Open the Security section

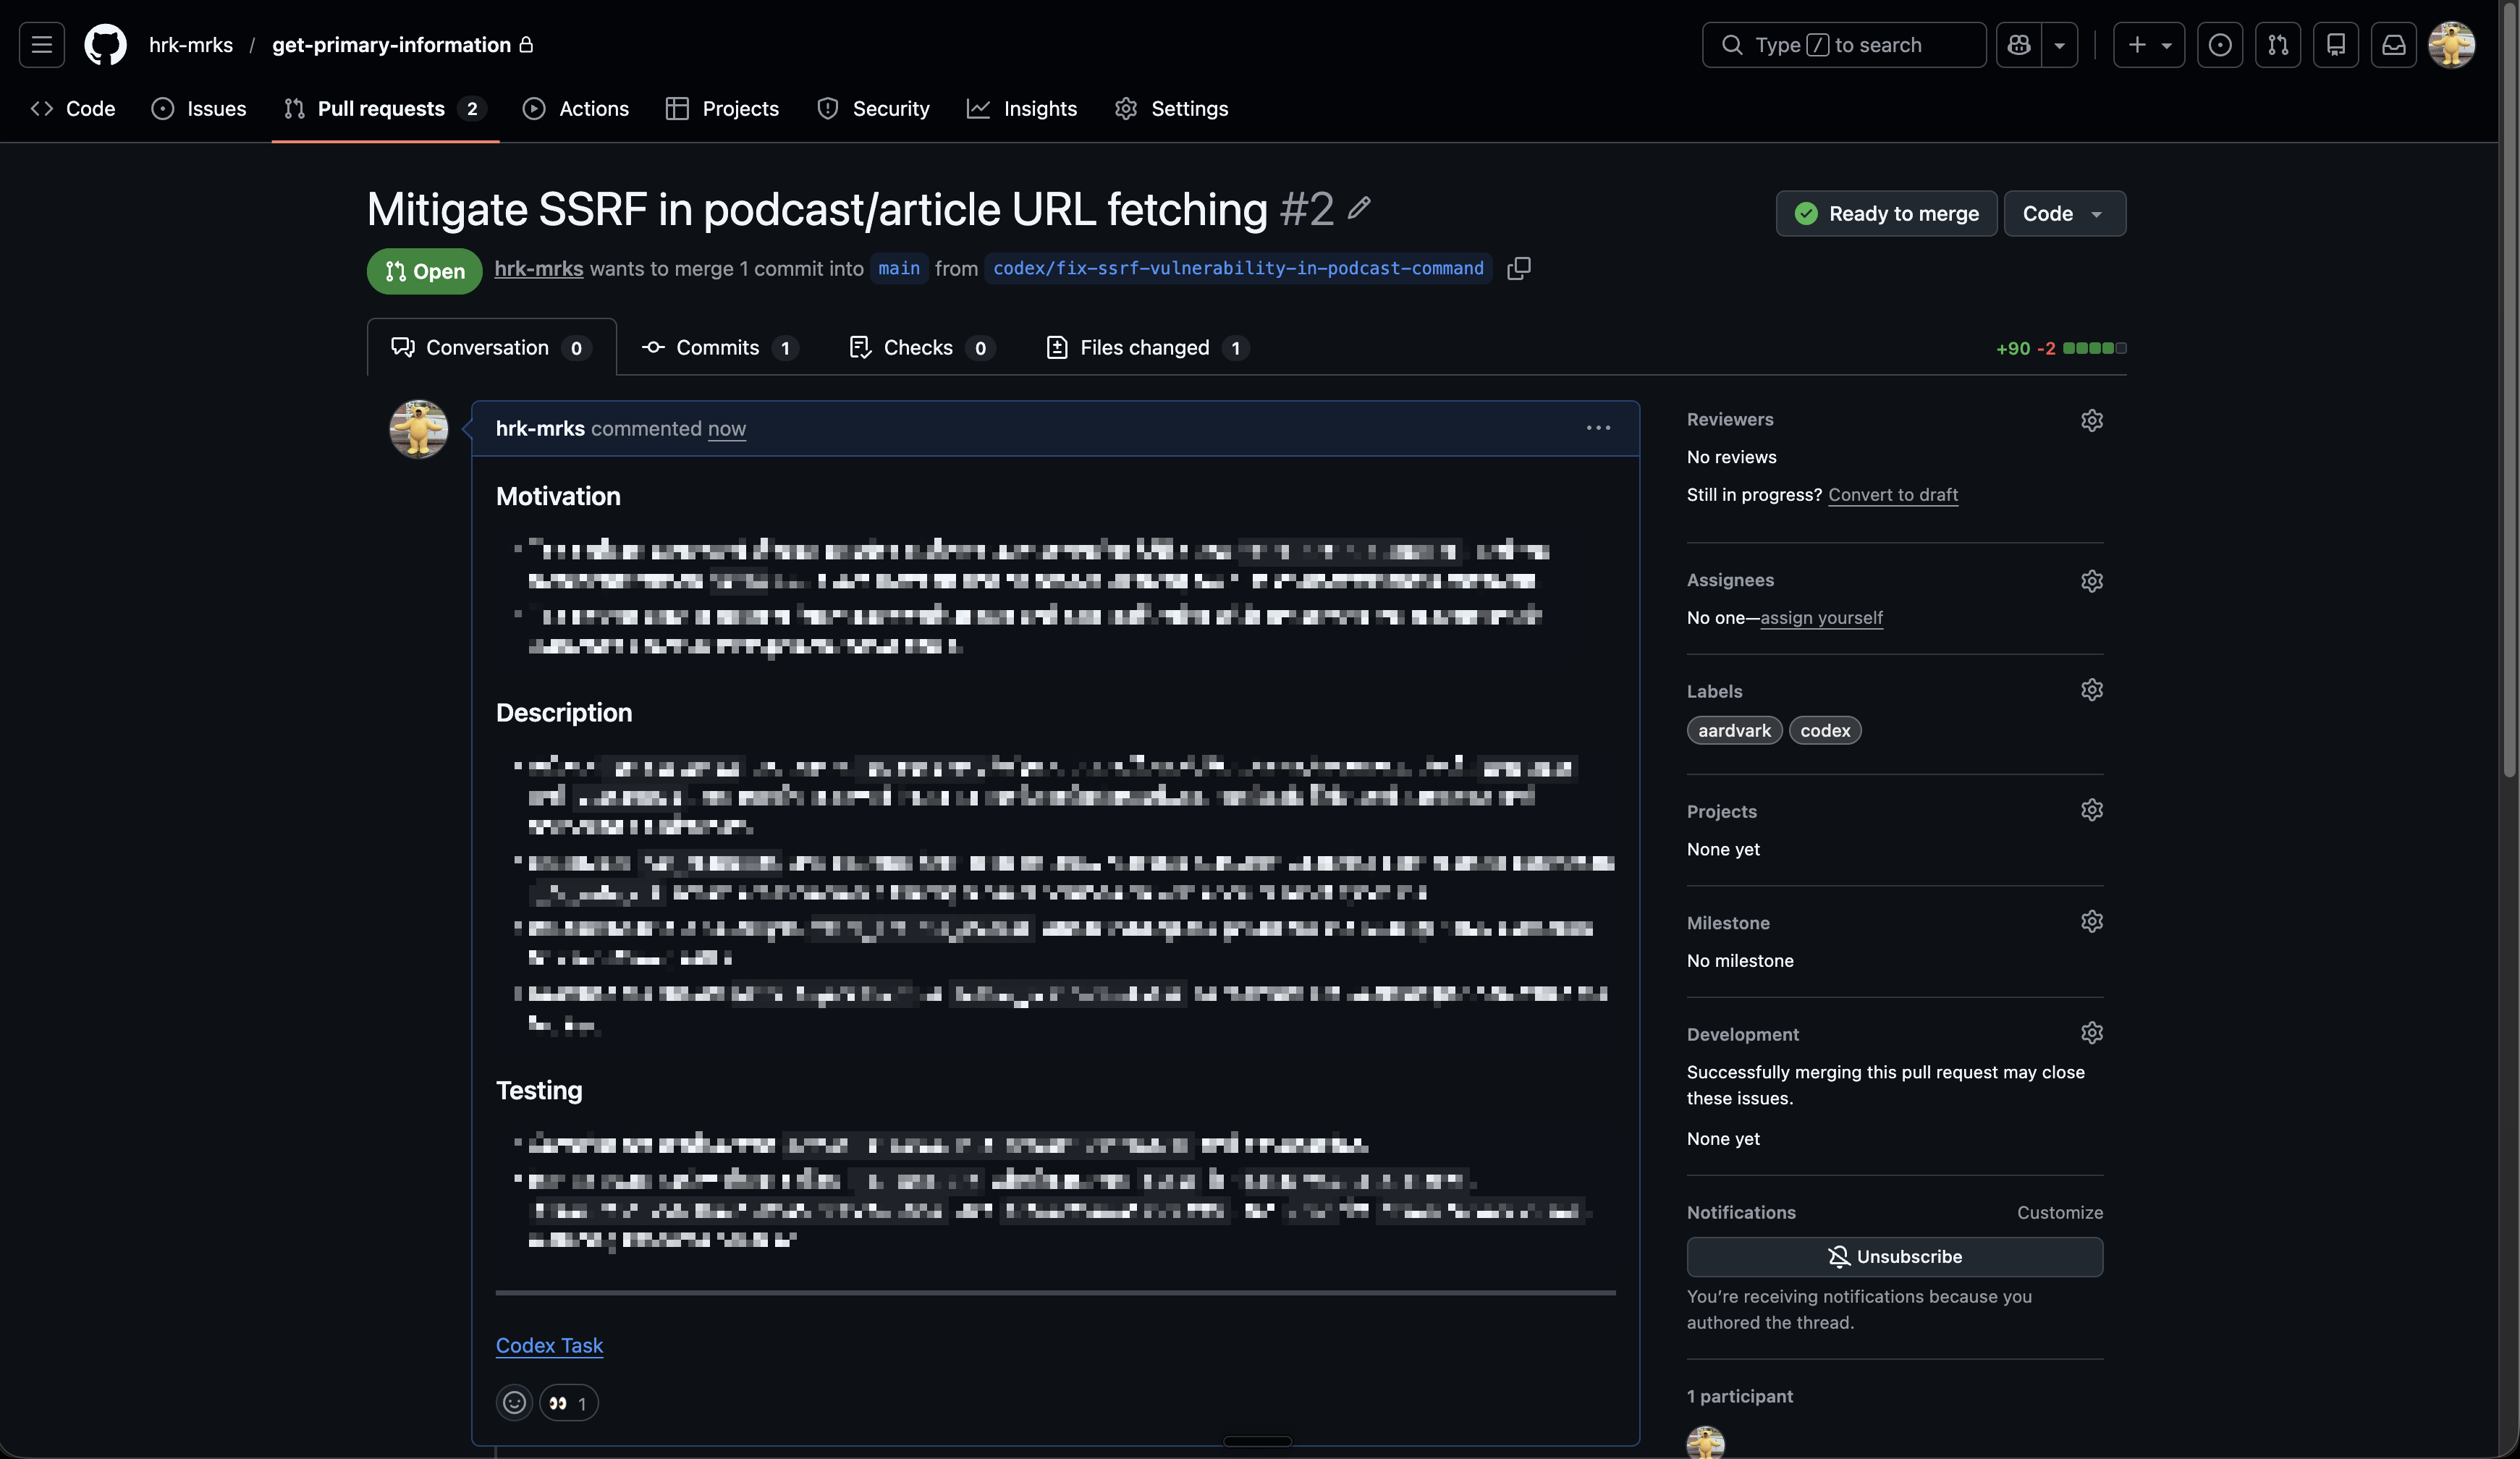[x=872, y=108]
